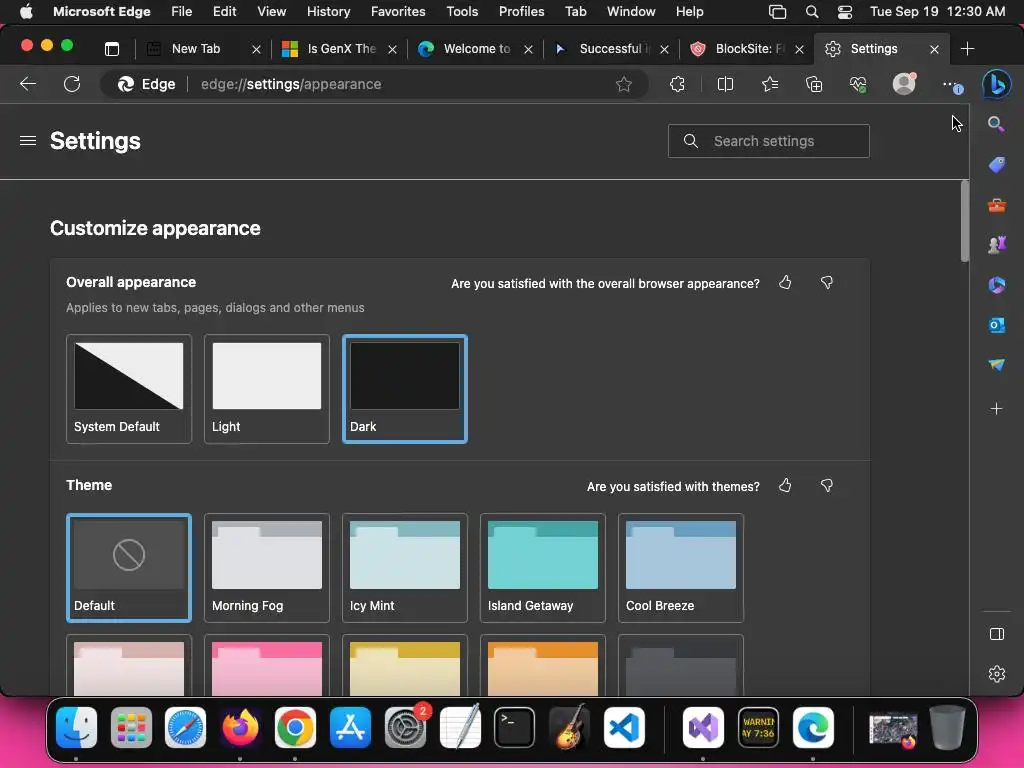
Task: Choose the Default theme
Action: (x=129, y=568)
